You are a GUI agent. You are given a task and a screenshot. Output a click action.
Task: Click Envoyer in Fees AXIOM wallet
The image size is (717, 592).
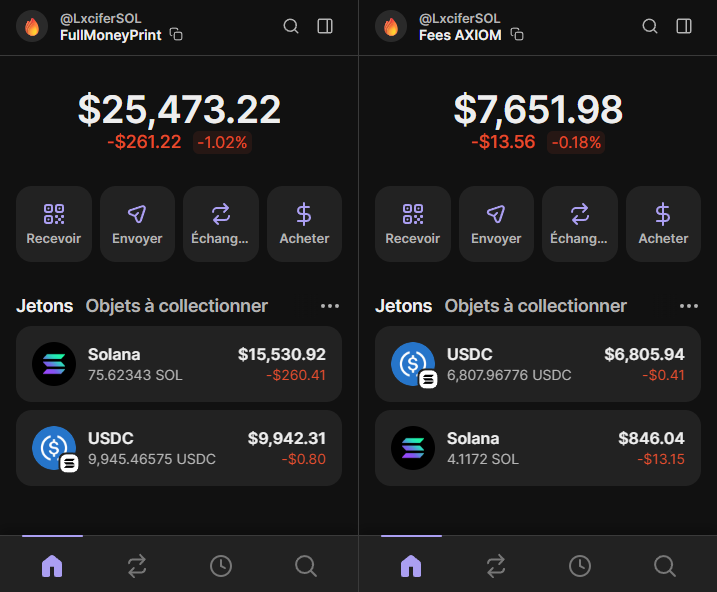496,224
